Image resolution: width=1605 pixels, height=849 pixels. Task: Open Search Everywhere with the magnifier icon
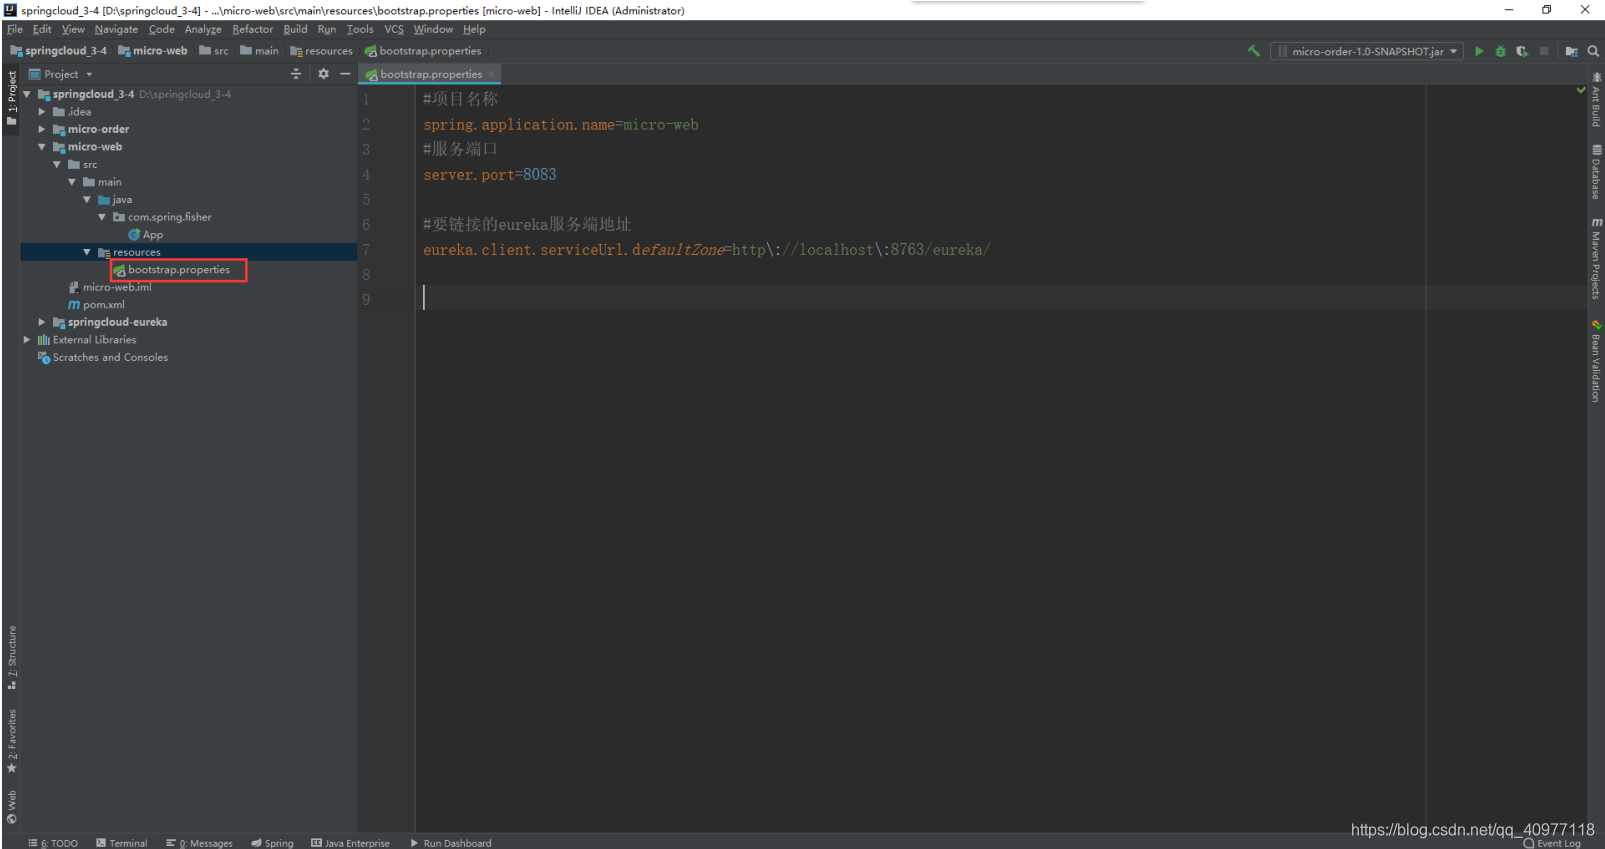coord(1594,51)
